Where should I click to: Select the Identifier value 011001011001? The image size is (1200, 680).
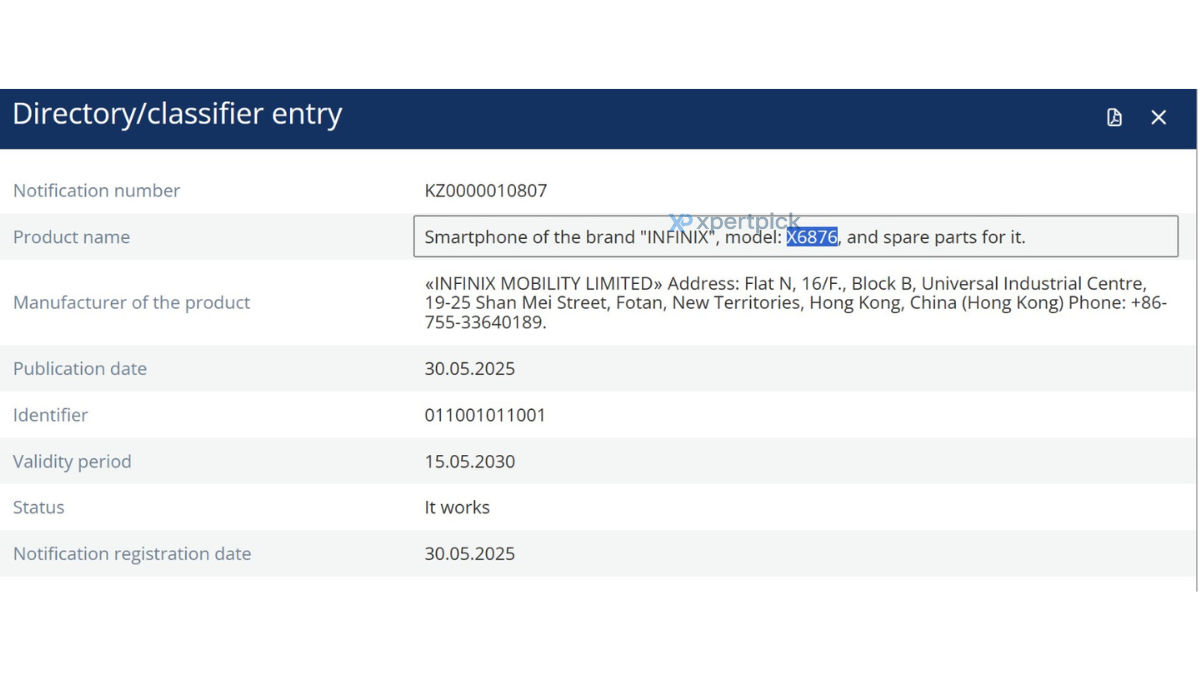485,414
